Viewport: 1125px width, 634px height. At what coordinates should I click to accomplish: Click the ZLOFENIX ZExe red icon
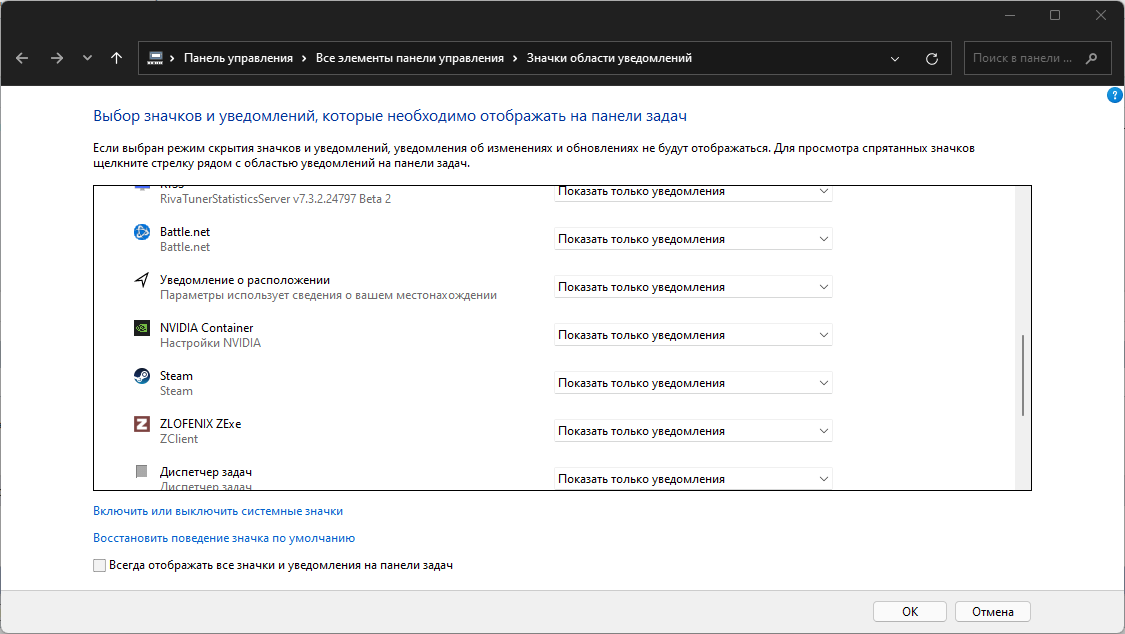[x=142, y=424]
